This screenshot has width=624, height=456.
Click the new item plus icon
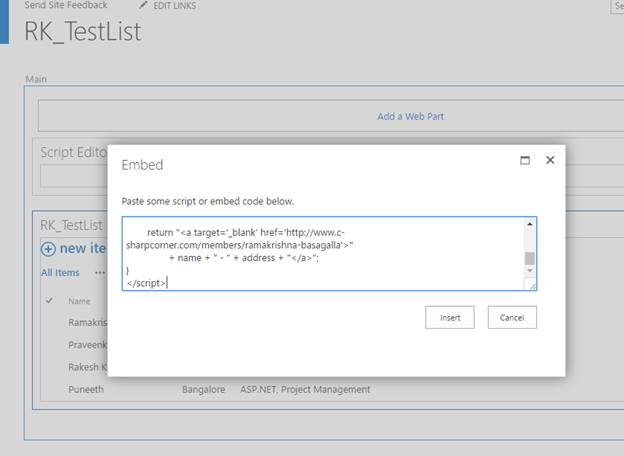[x=48, y=249]
